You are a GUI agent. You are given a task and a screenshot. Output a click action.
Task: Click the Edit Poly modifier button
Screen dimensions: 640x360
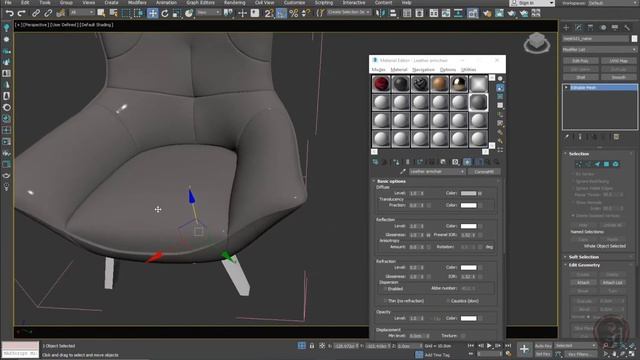click(580, 61)
